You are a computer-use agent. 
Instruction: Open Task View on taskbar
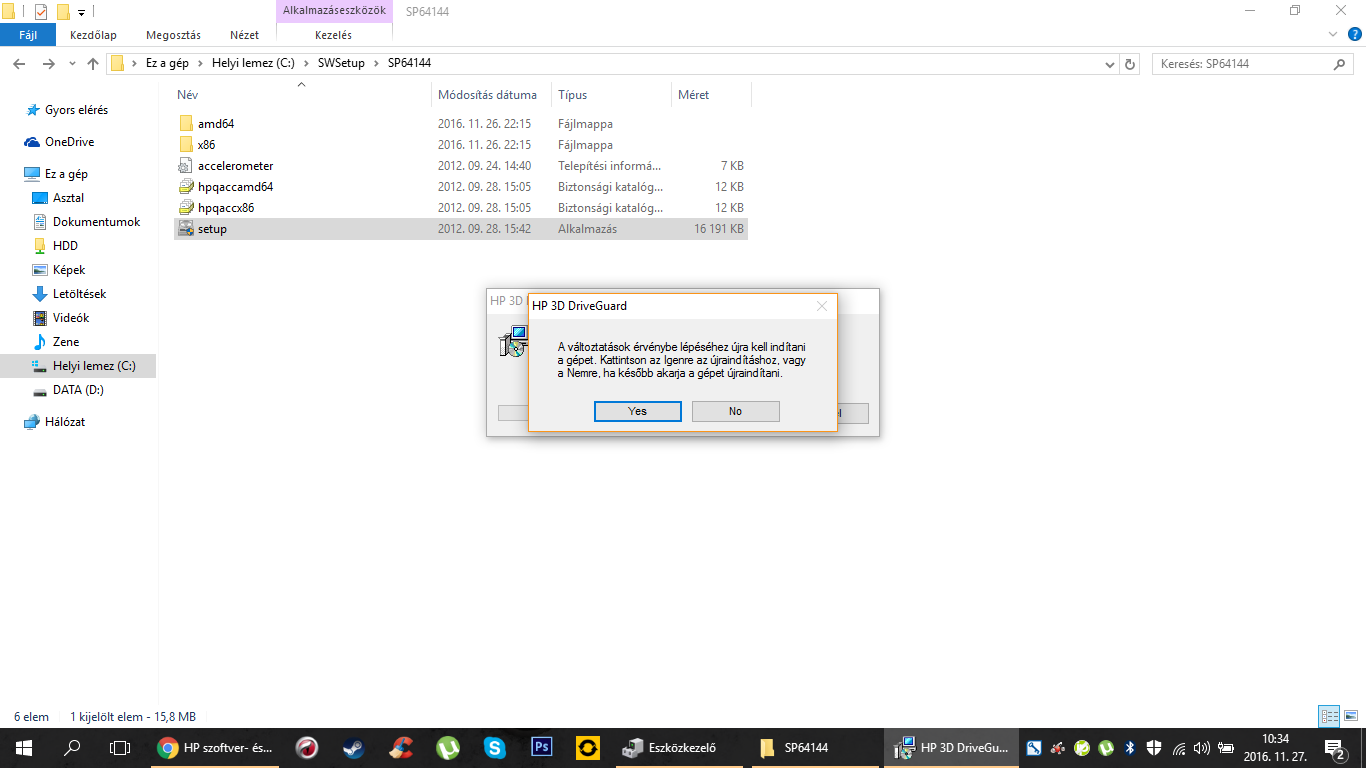click(120, 748)
